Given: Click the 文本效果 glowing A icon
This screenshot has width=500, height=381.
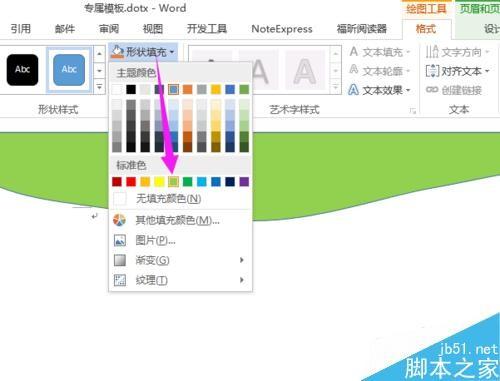Looking at the screenshot, I should click(x=354, y=90).
